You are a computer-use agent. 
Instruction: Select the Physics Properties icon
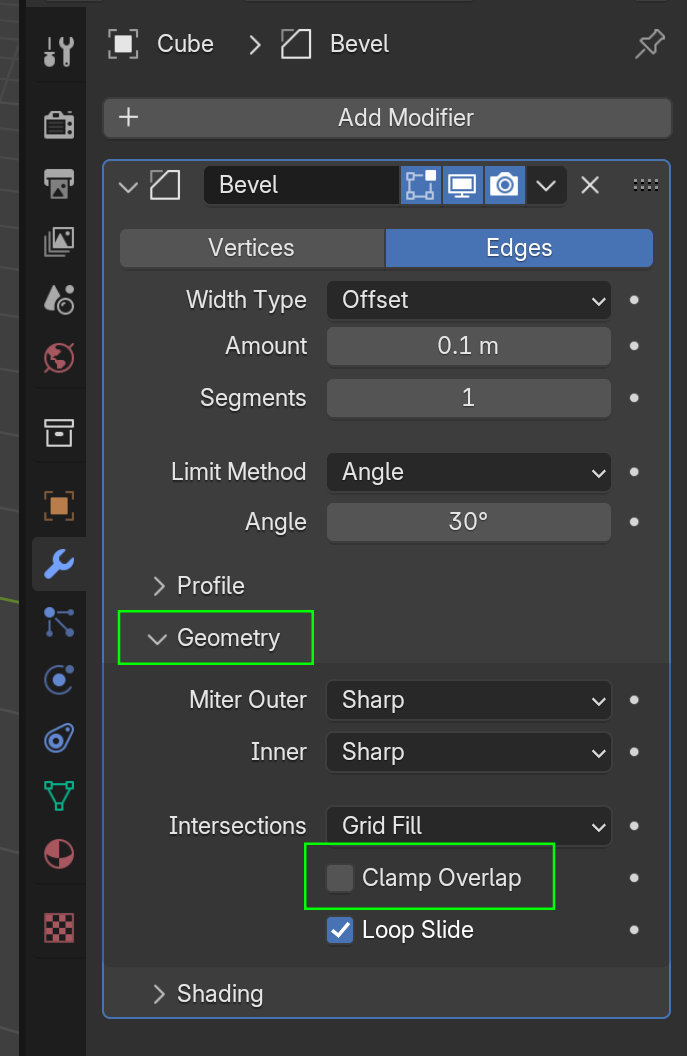tap(57, 680)
